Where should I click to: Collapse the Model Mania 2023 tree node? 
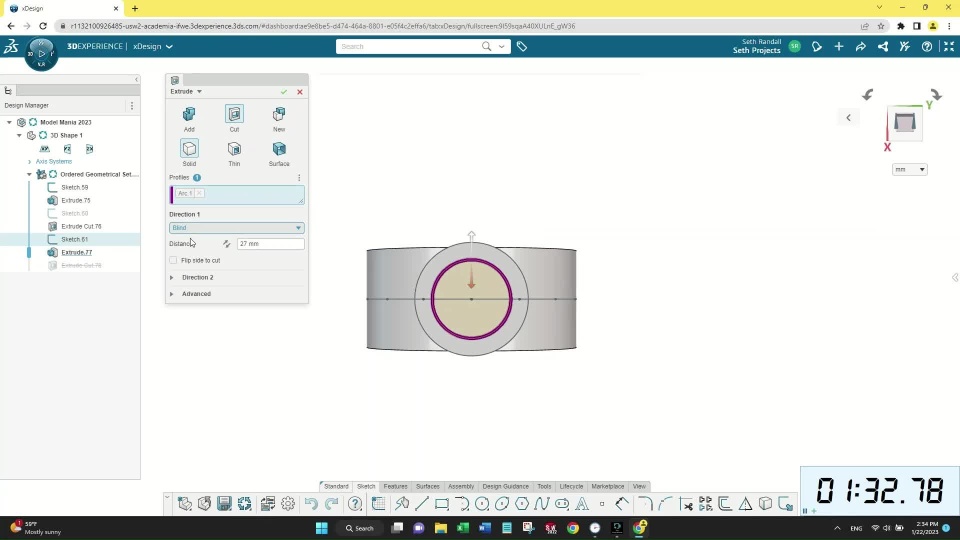pyautogui.click(x=9, y=122)
